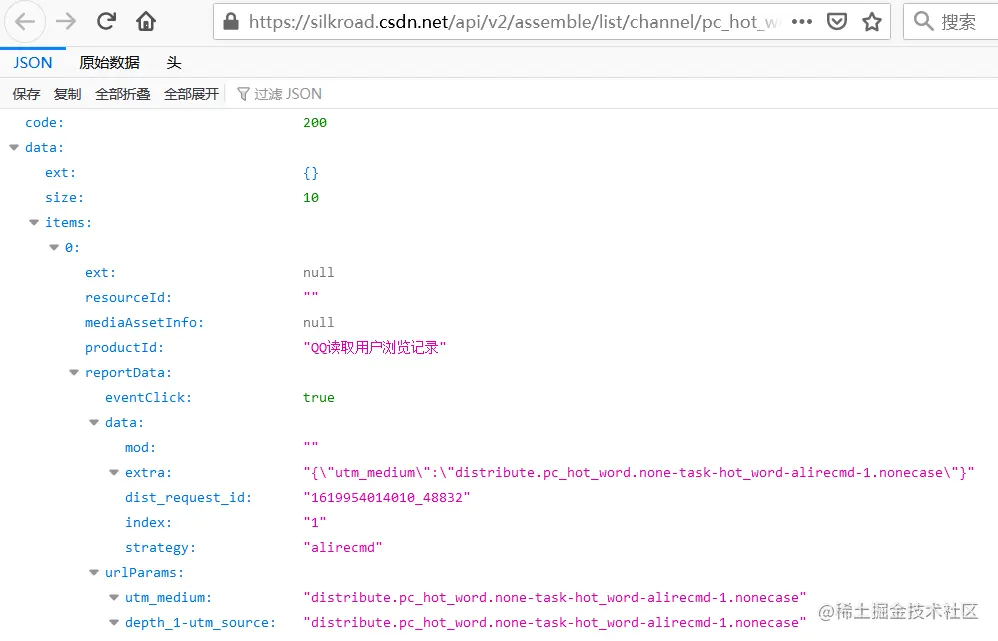Select productId value "QQ读取用户浏览记录"
Viewport: 998px width, 641px height.
point(375,348)
